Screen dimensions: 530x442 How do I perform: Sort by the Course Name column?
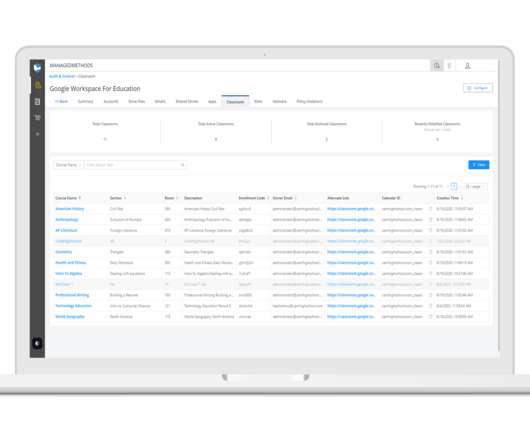[x=68, y=198]
